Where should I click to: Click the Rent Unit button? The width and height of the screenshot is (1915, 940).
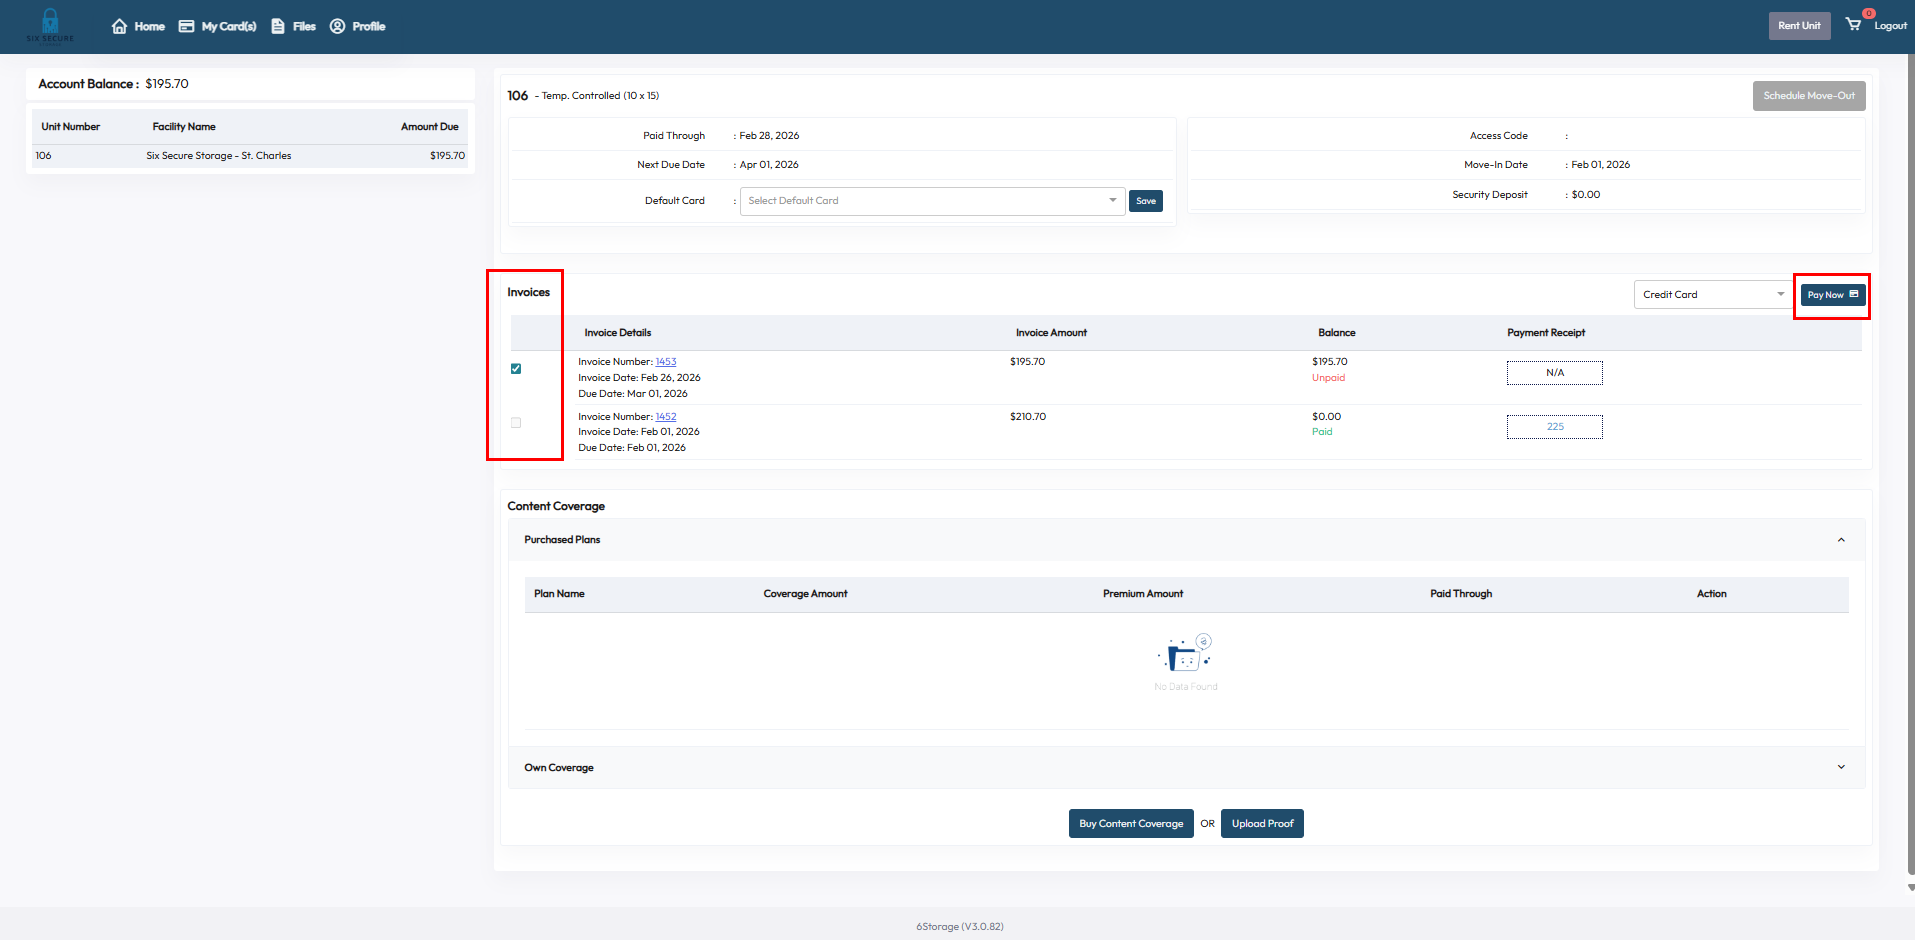(1798, 26)
